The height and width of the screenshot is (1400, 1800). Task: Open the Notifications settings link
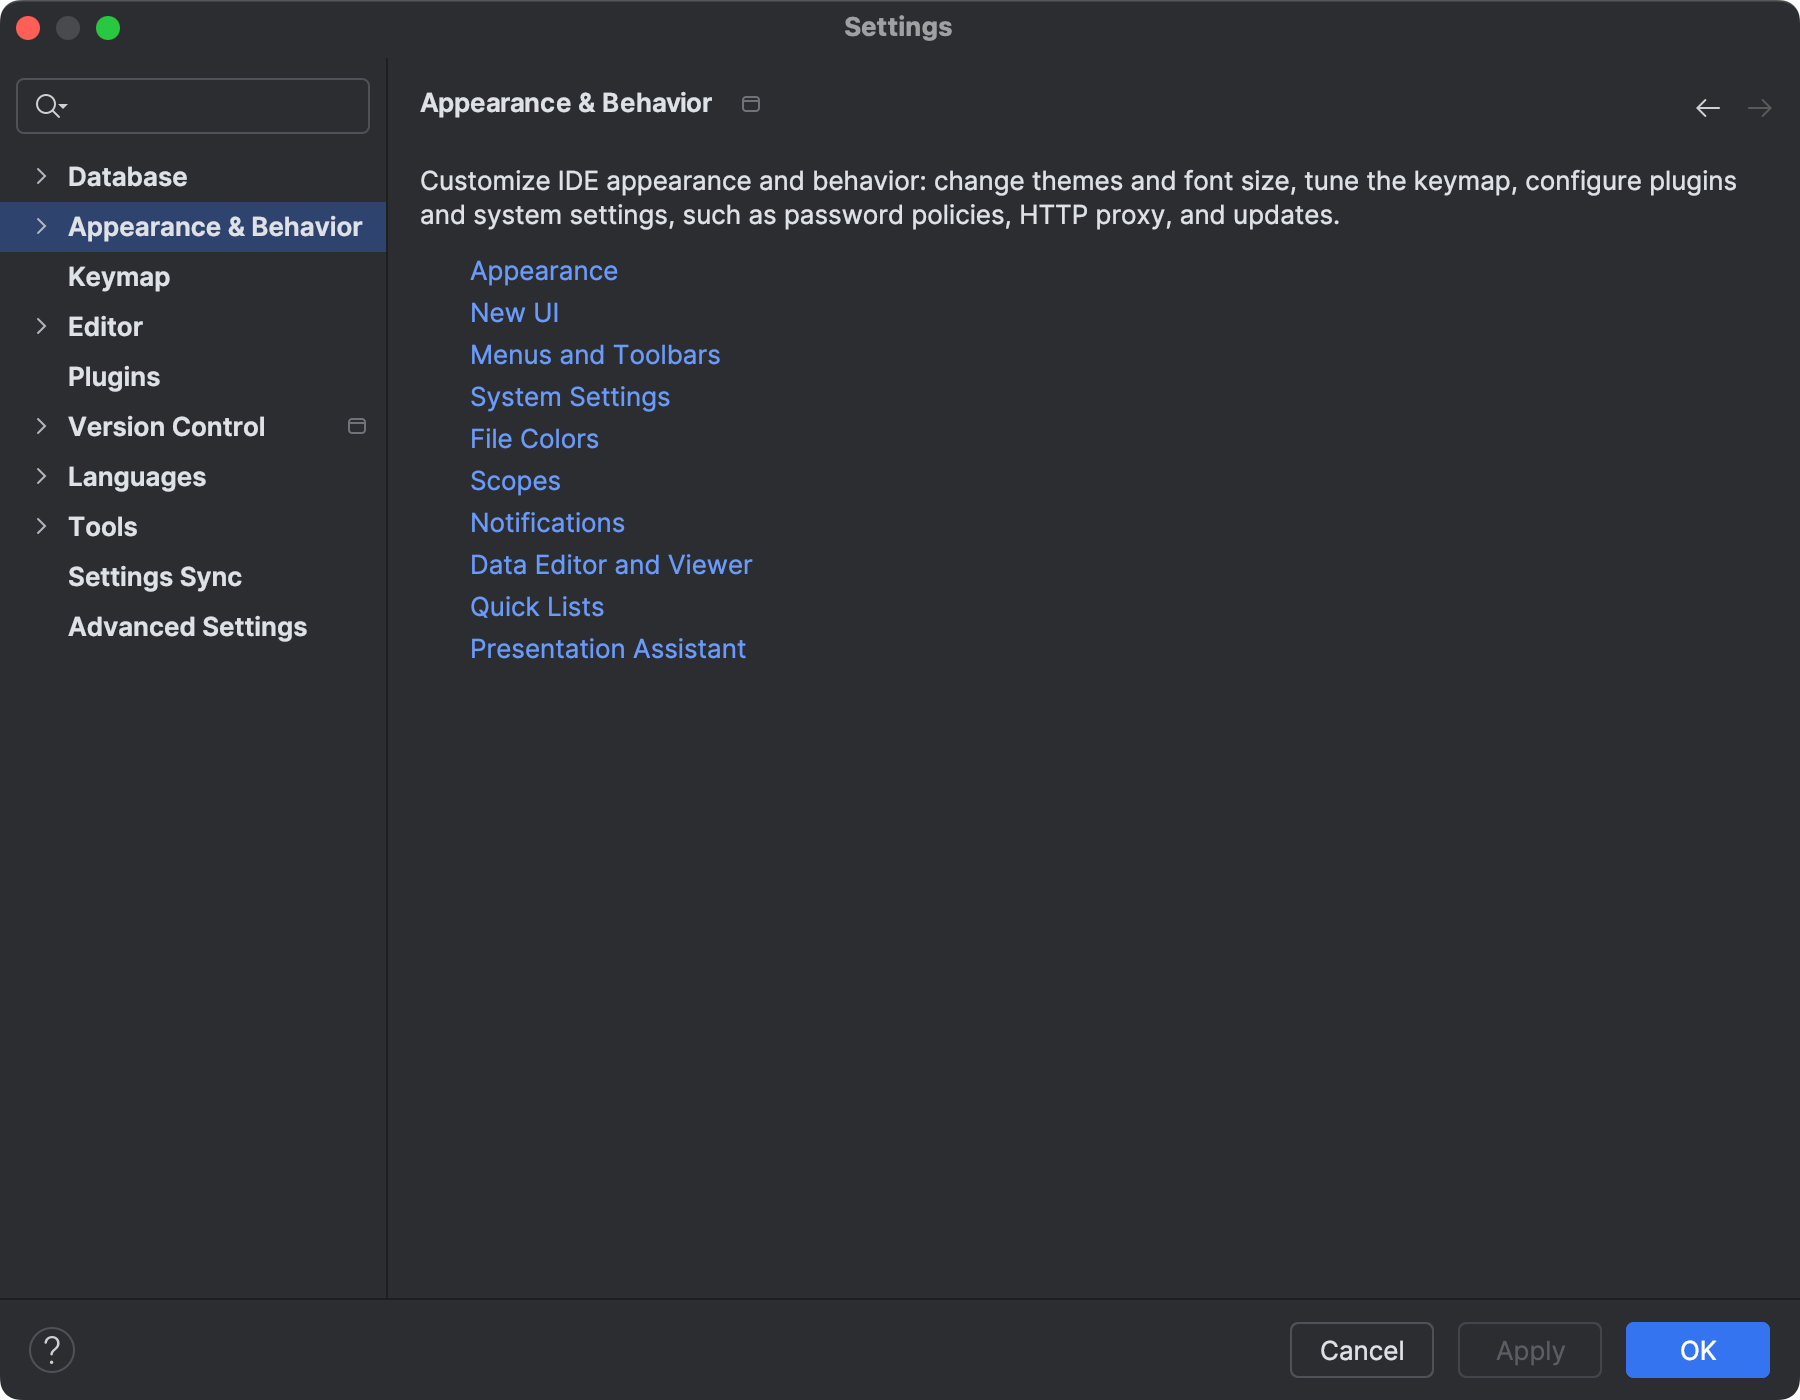click(x=547, y=522)
